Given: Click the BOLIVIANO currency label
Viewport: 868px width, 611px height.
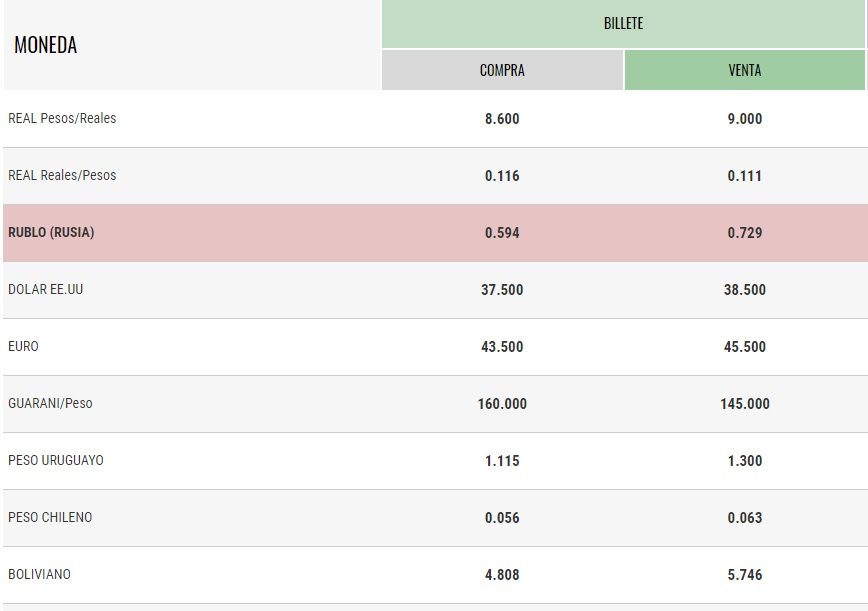Looking at the screenshot, I should click(39, 574).
